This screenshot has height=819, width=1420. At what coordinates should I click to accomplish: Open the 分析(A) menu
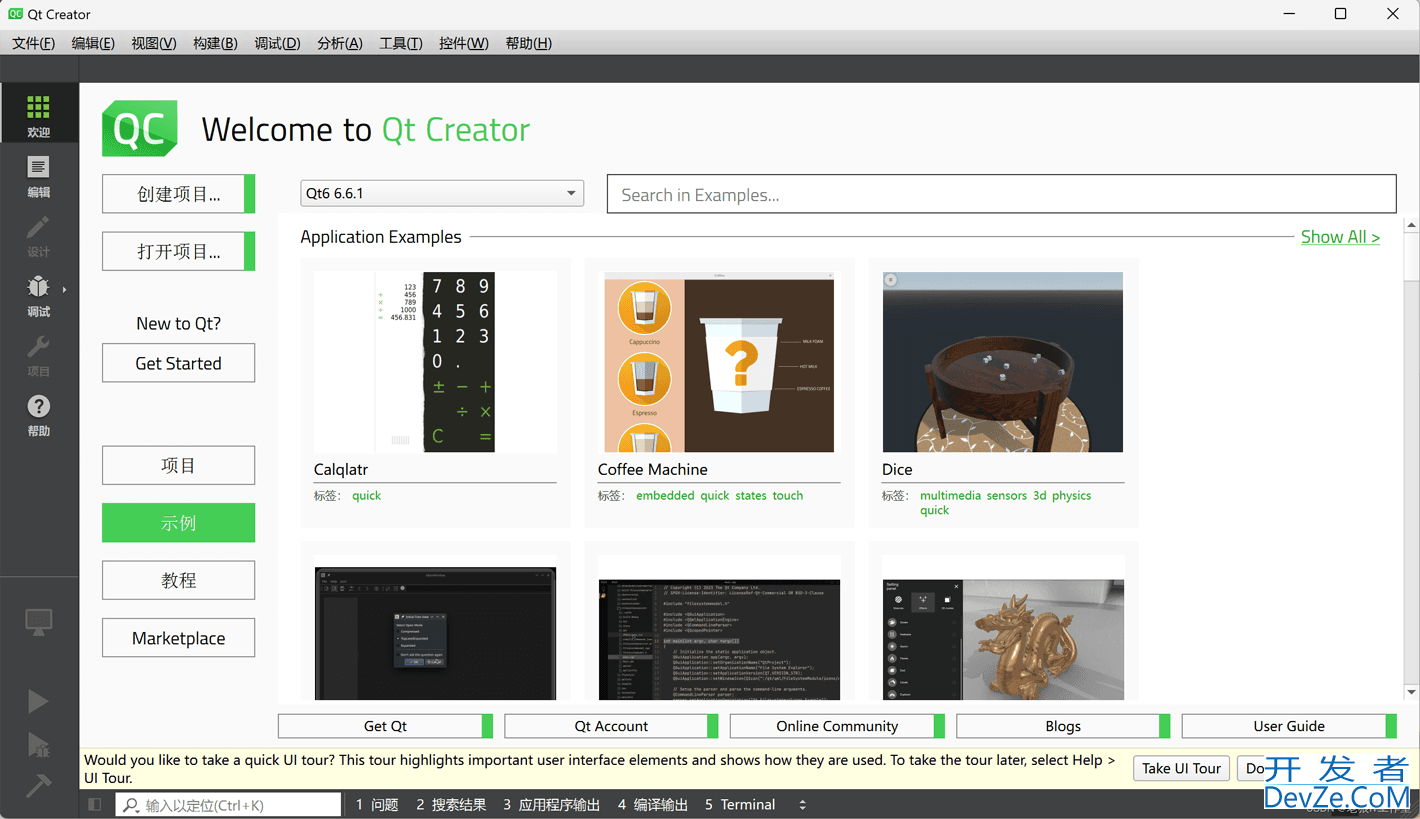coord(340,43)
